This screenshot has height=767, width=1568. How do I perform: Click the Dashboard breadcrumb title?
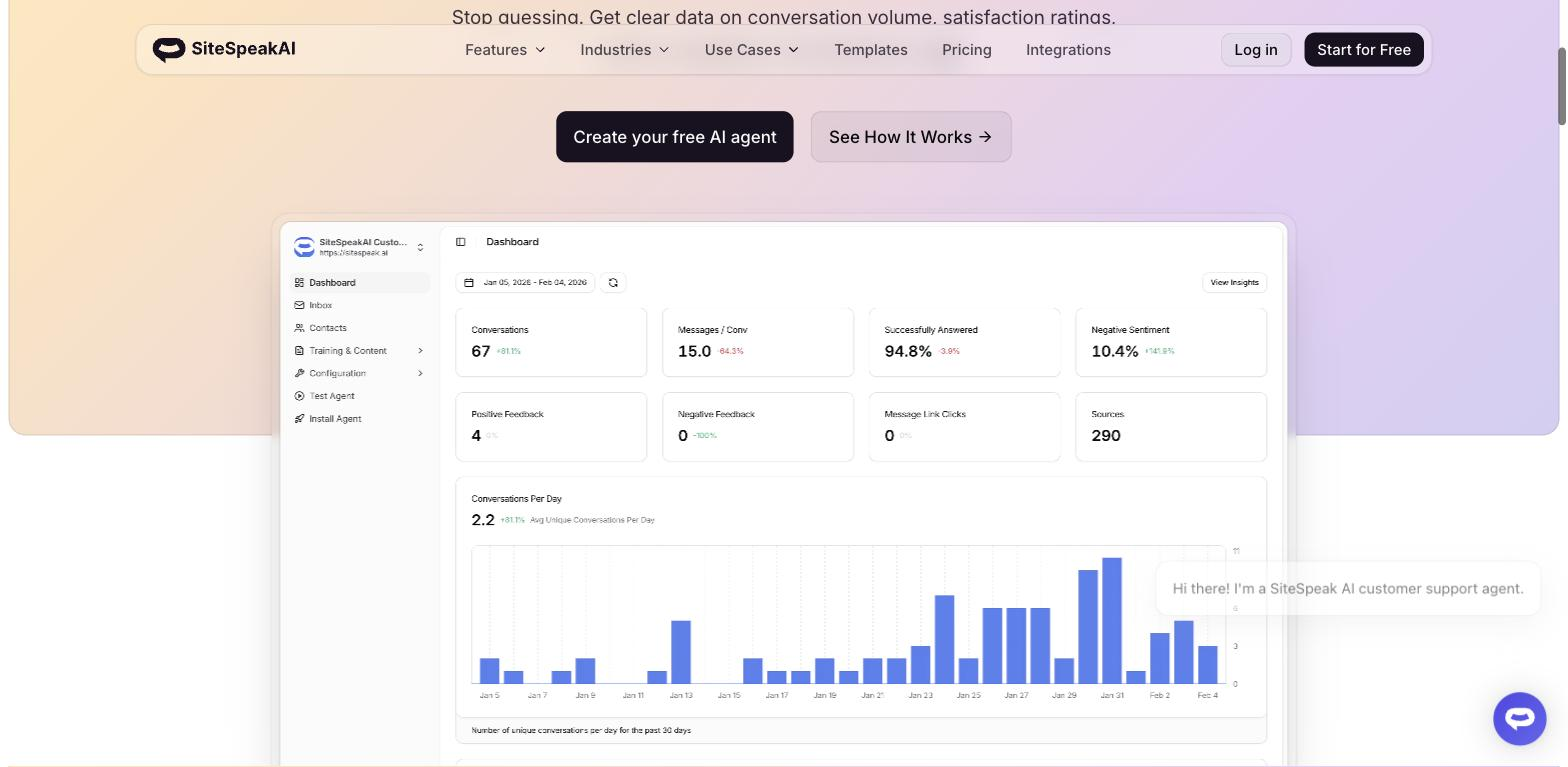(512, 242)
